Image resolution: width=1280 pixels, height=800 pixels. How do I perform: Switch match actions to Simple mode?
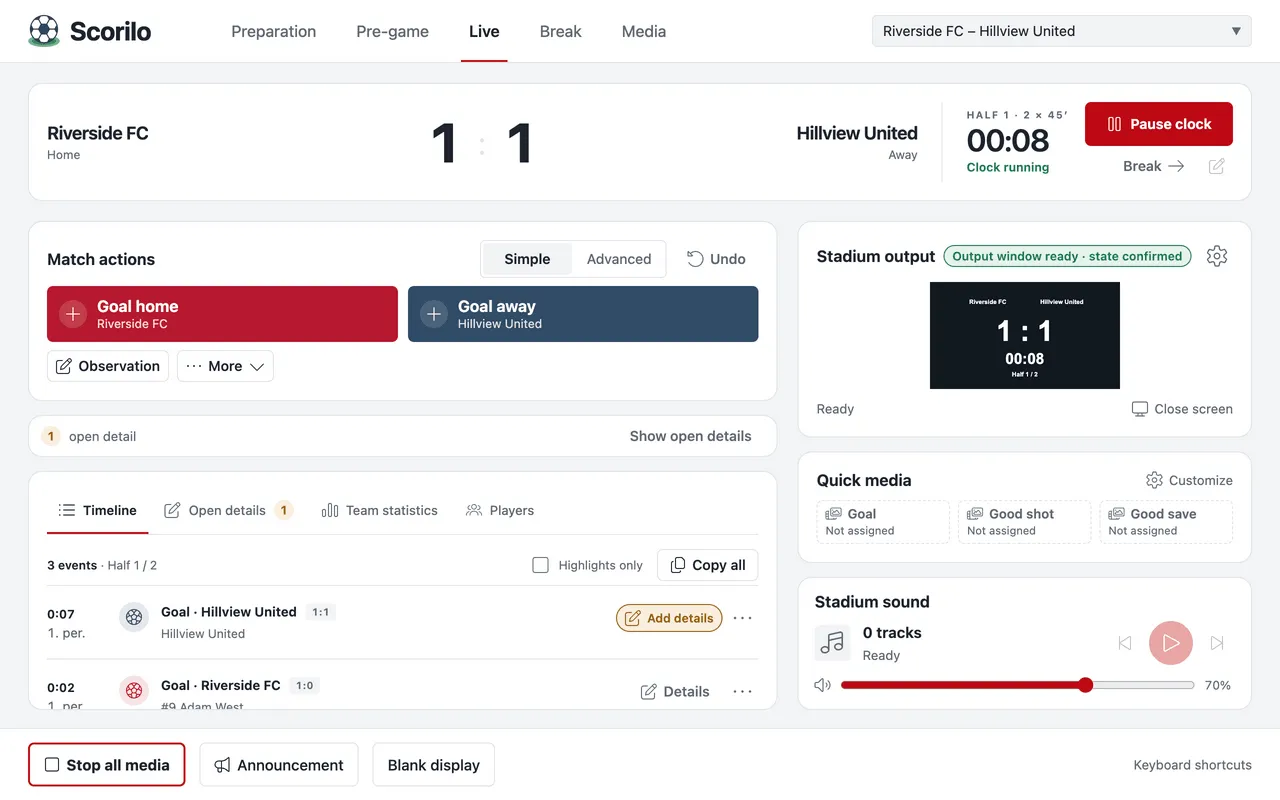pyautogui.click(x=527, y=259)
